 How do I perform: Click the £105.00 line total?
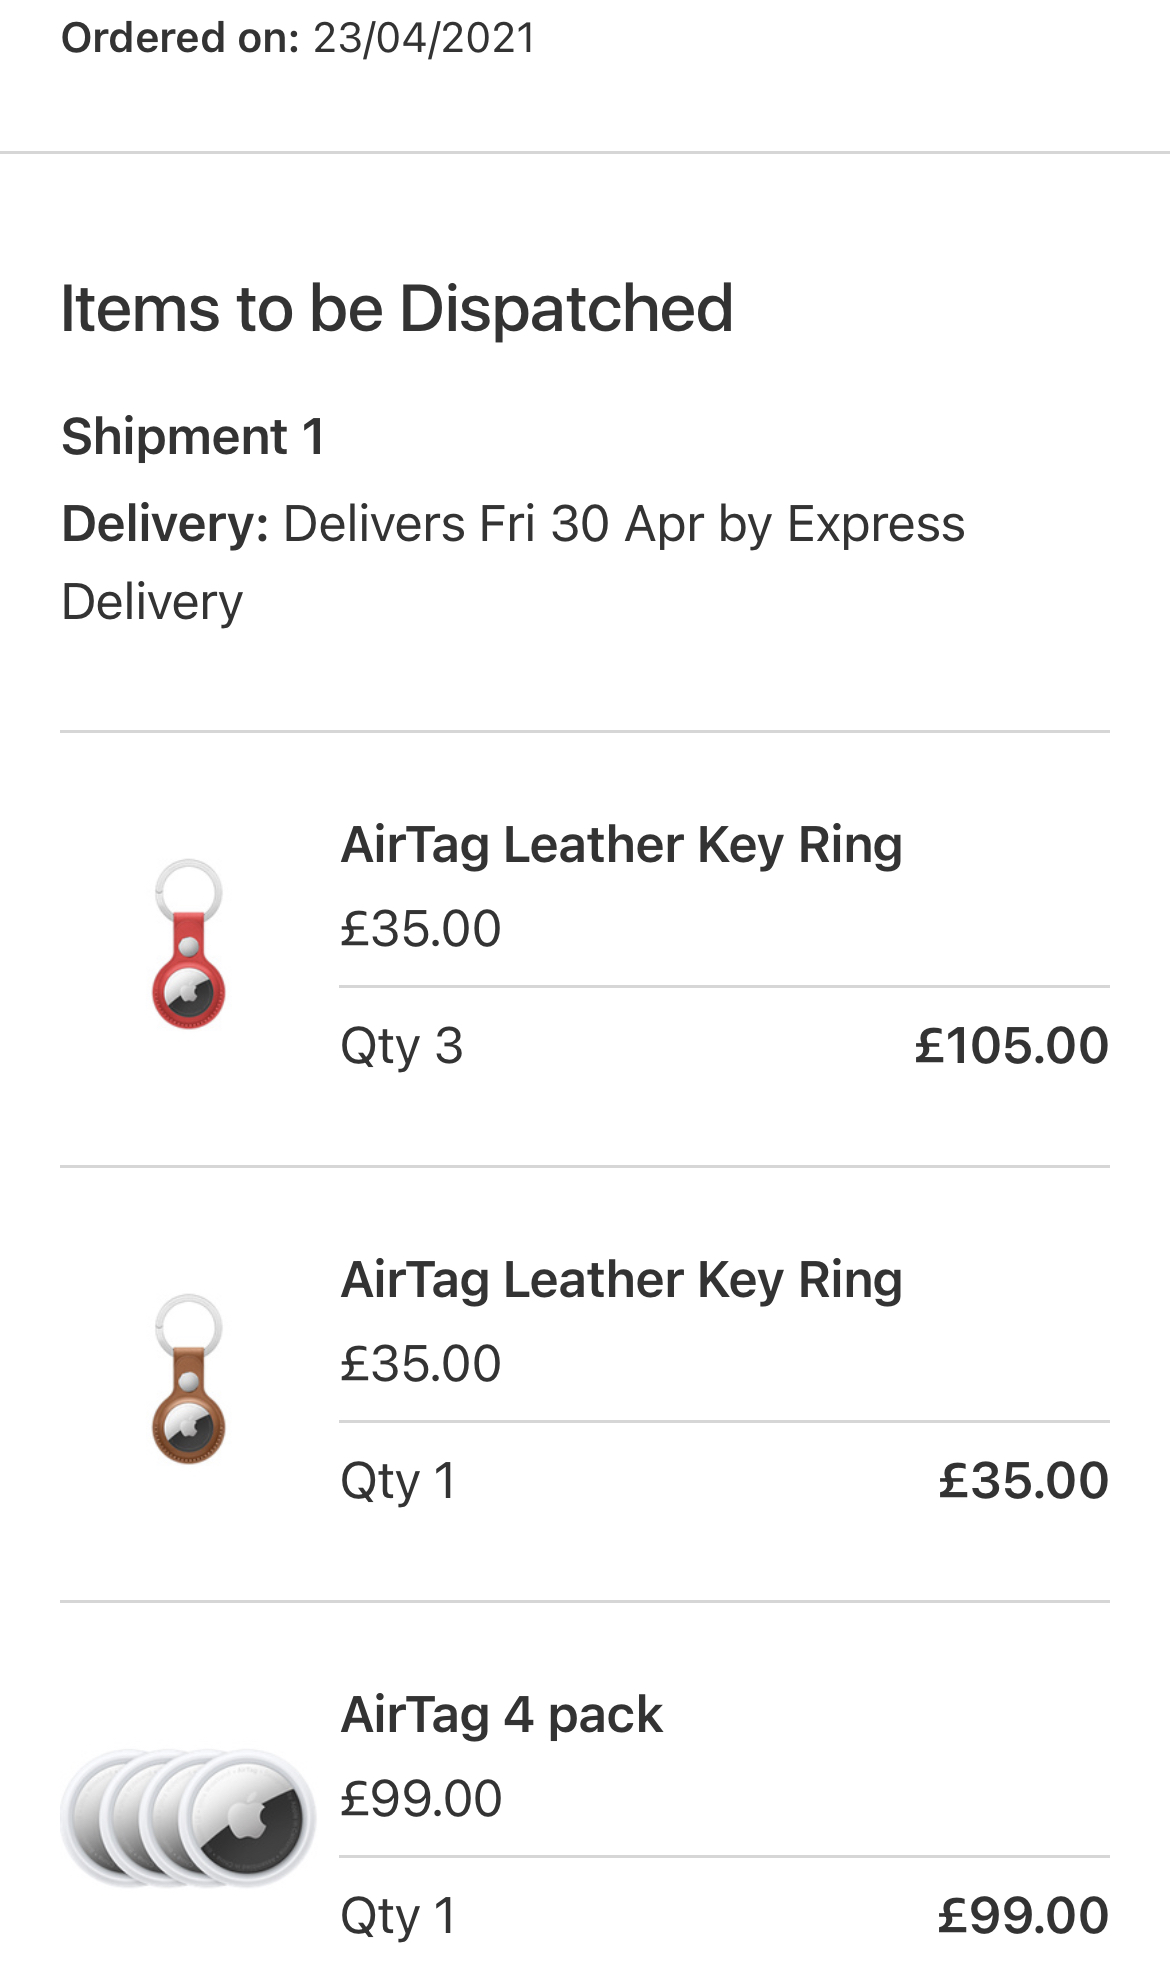click(1011, 1046)
